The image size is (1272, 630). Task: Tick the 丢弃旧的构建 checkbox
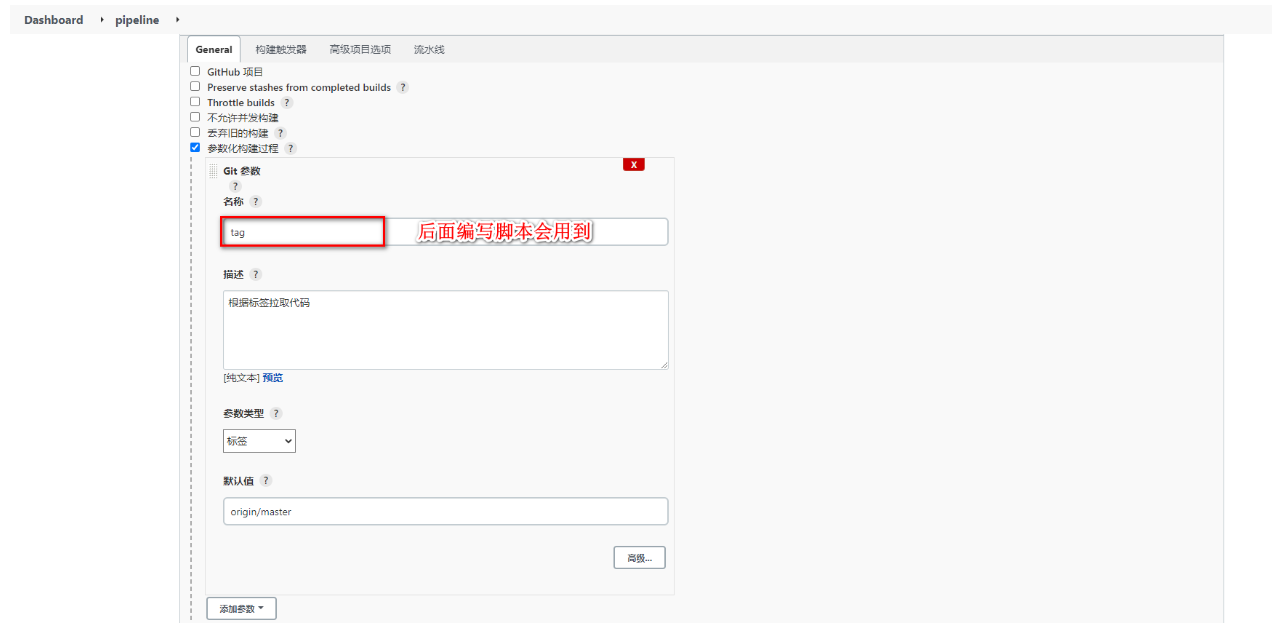195,132
